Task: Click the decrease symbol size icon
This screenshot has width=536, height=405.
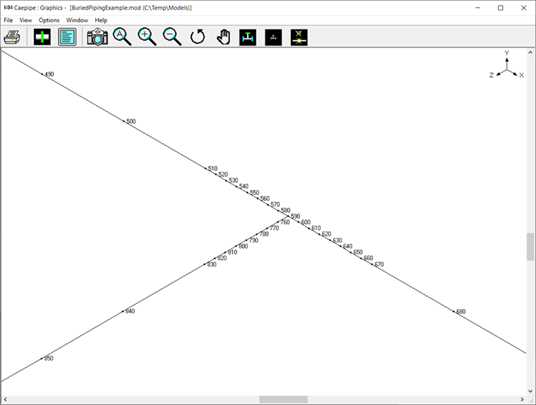Action: (x=273, y=37)
